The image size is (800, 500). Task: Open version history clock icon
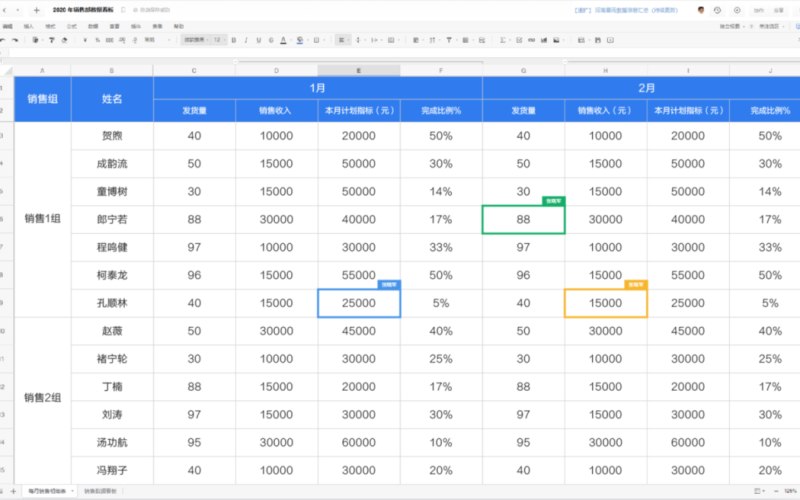tap(717, 10)
